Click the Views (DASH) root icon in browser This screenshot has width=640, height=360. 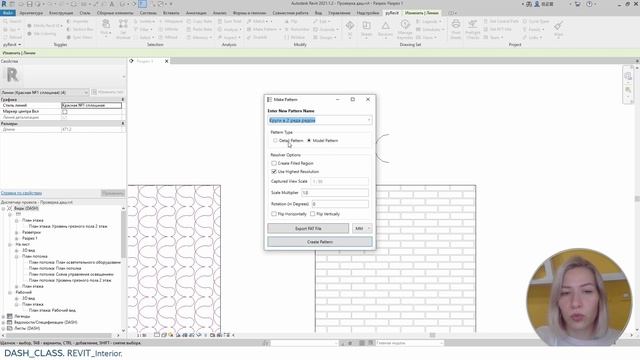click(10, 208)
